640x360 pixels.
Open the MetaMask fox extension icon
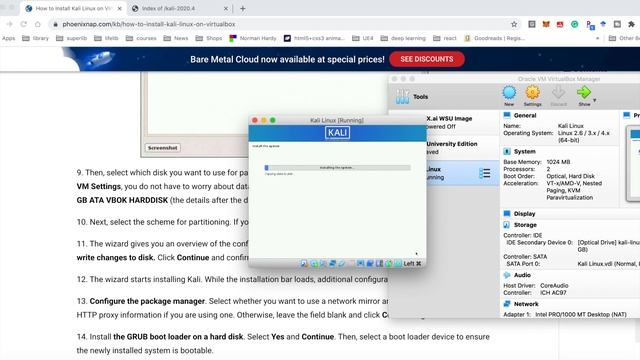point(546,24)
